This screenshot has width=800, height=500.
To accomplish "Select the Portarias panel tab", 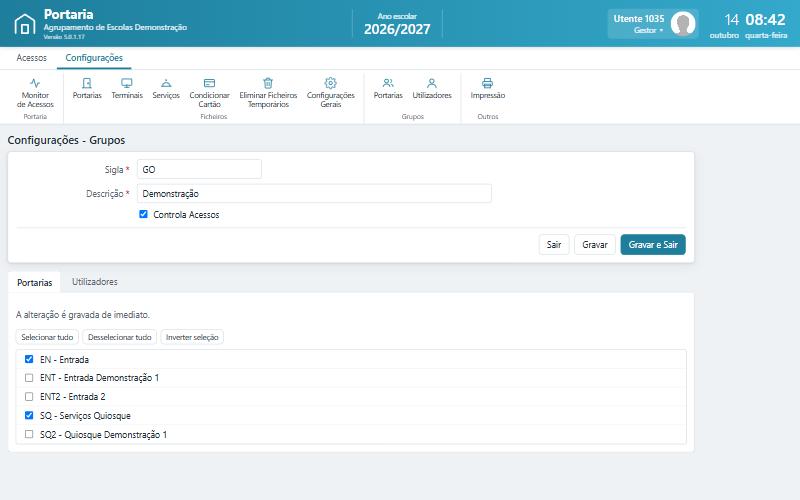I will click(x=34, y=282).
